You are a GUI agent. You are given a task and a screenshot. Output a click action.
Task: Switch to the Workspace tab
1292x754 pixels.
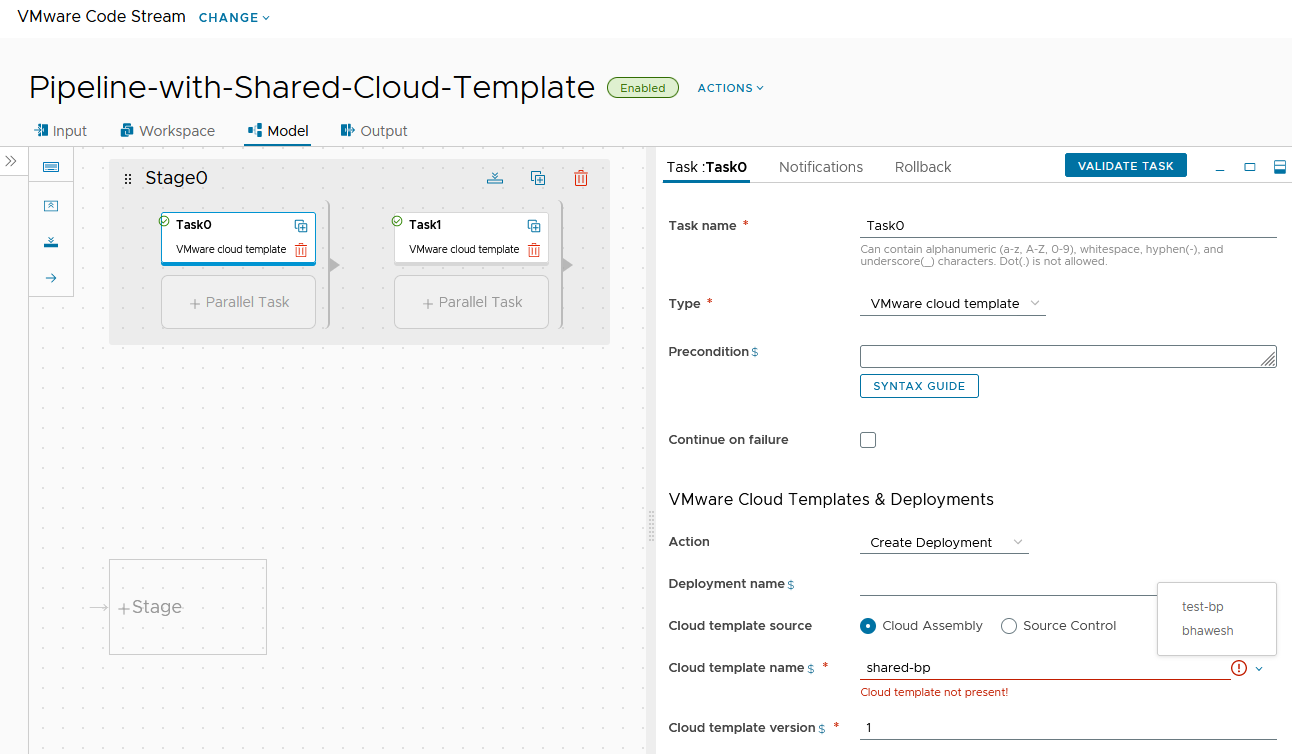167,131
